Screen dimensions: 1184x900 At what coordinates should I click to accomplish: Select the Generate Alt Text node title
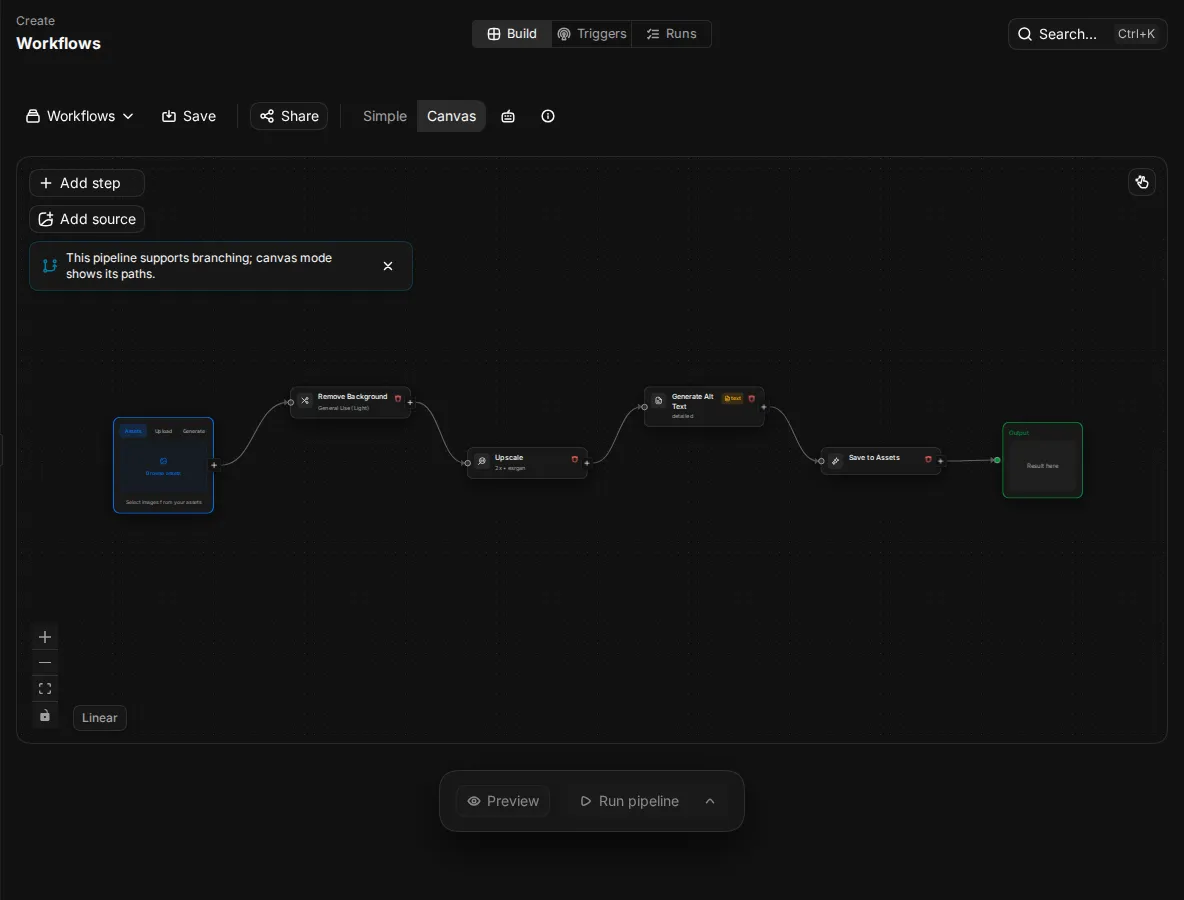[692, 401]
